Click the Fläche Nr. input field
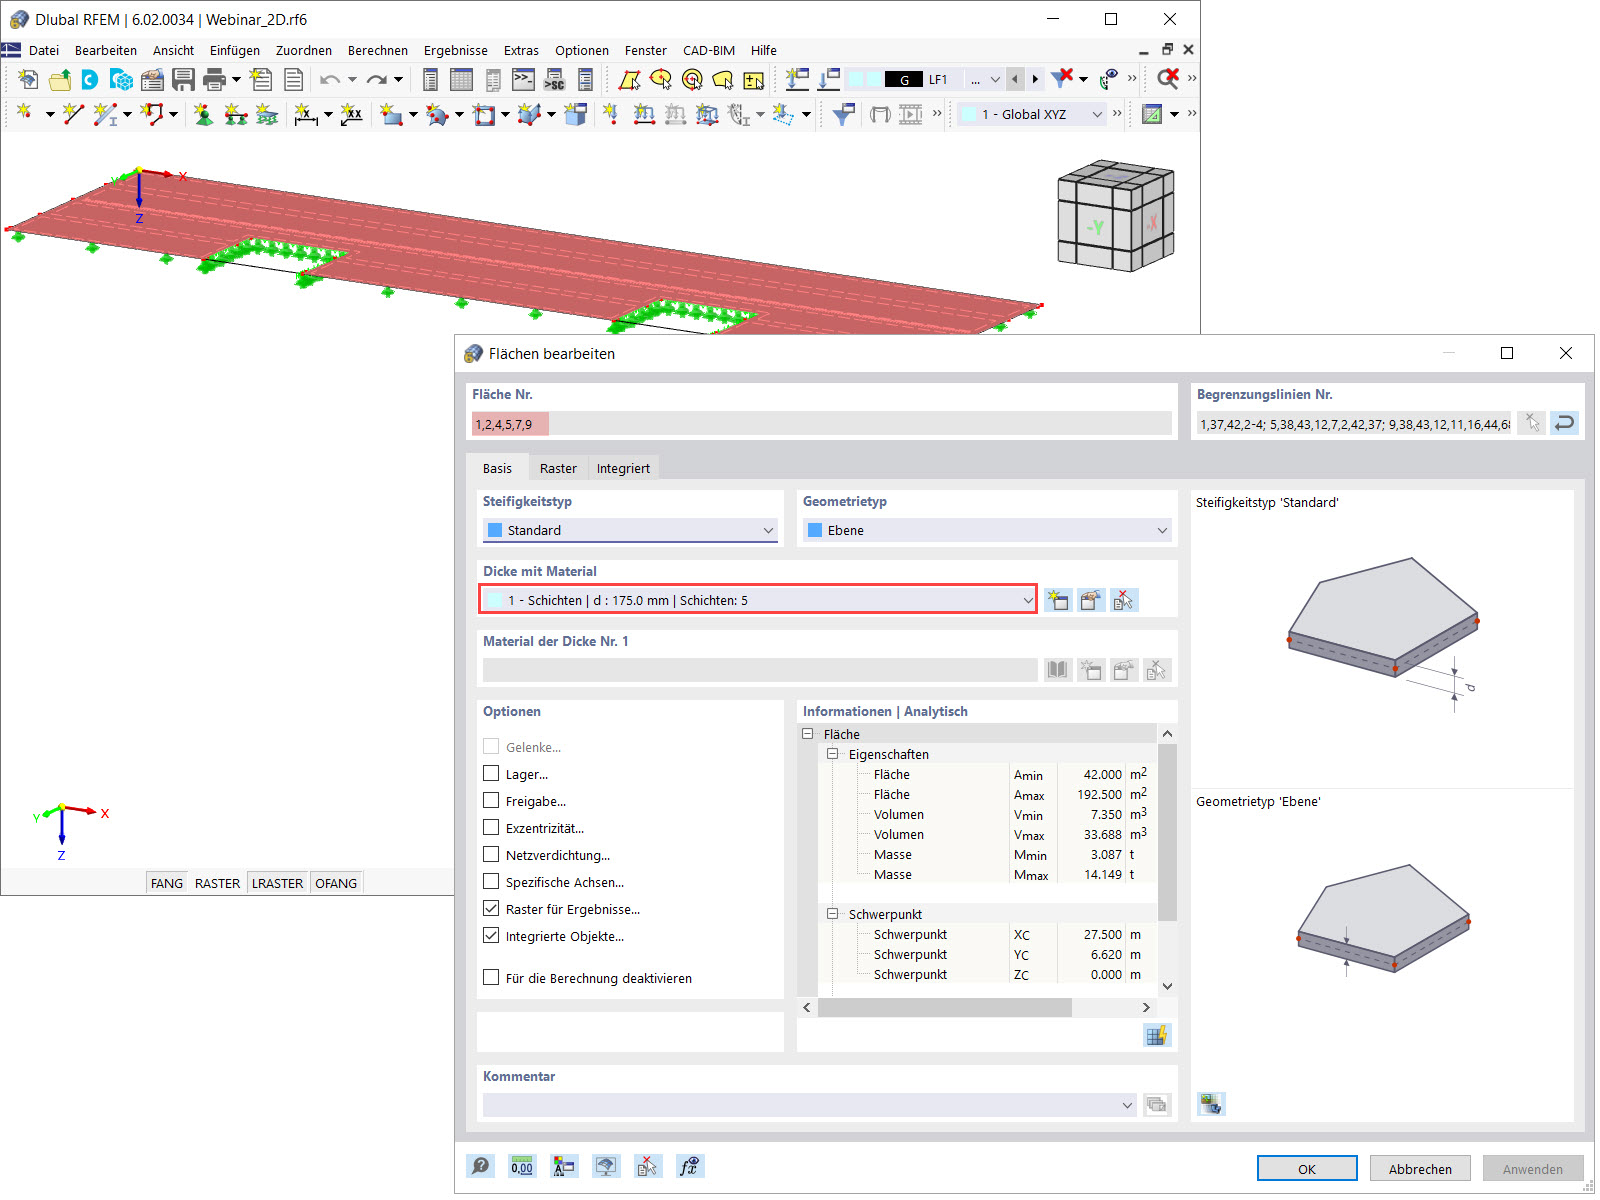This screenshot has height=1200, width=1600. tap(822, 424)
